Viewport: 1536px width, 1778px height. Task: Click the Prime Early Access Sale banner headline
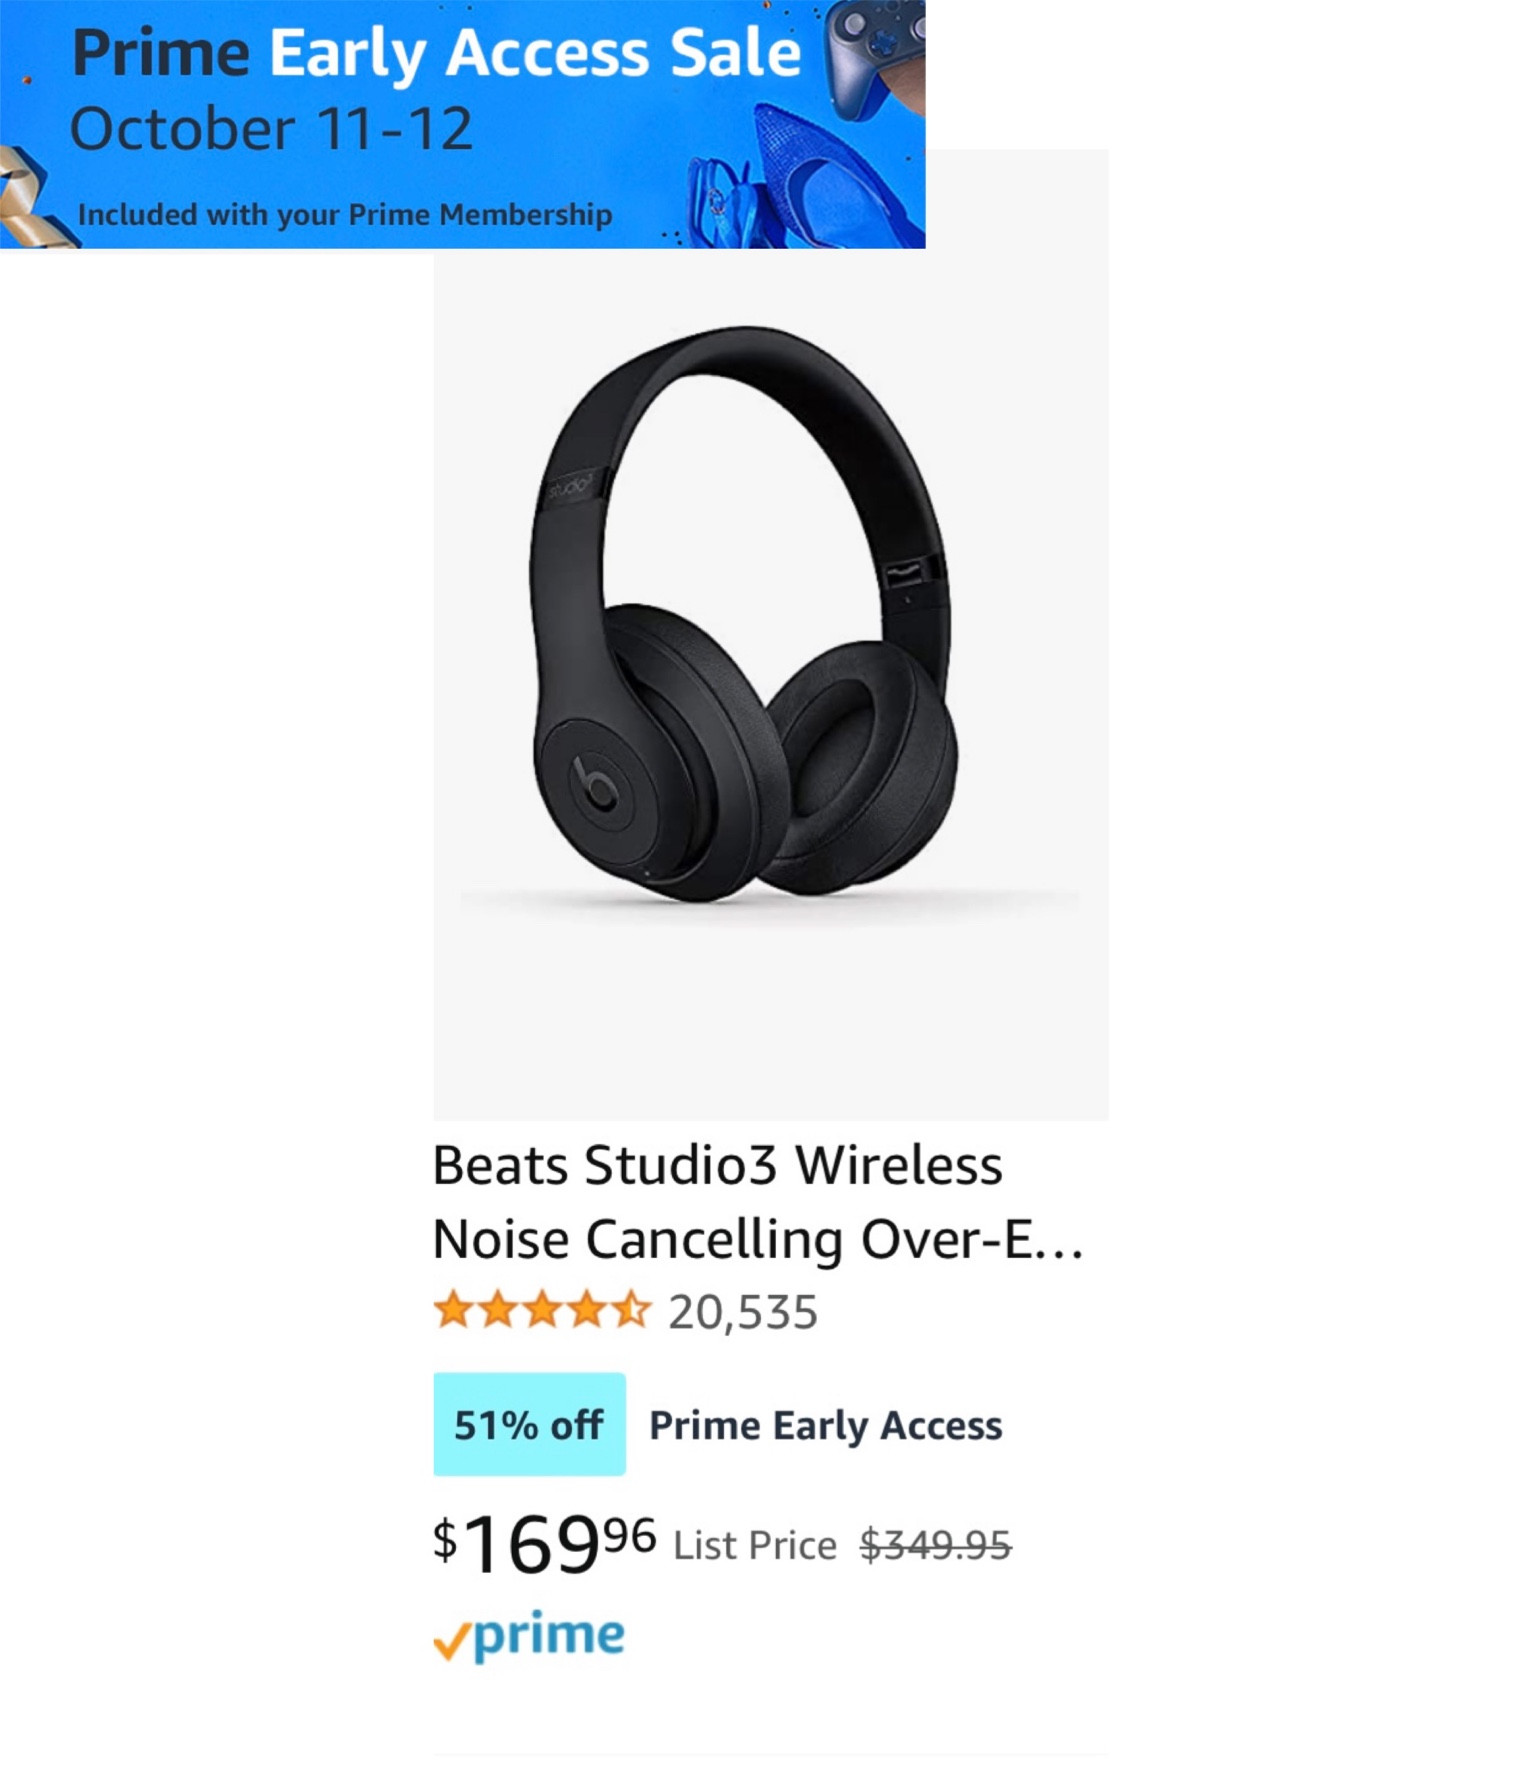click(x=436, y=52)
